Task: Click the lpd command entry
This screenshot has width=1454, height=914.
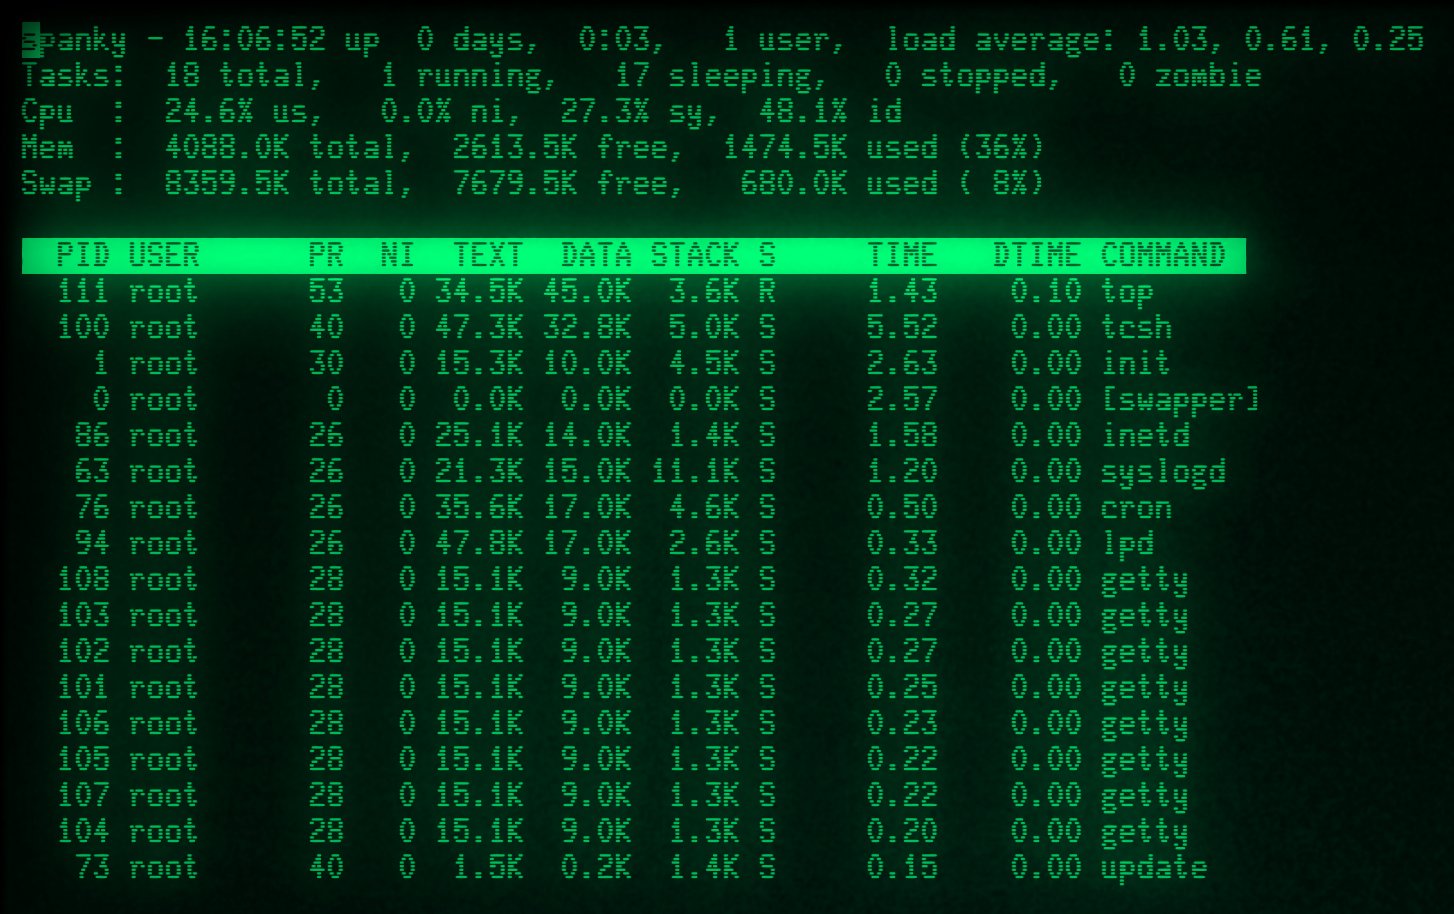Action: (1127, 544)
